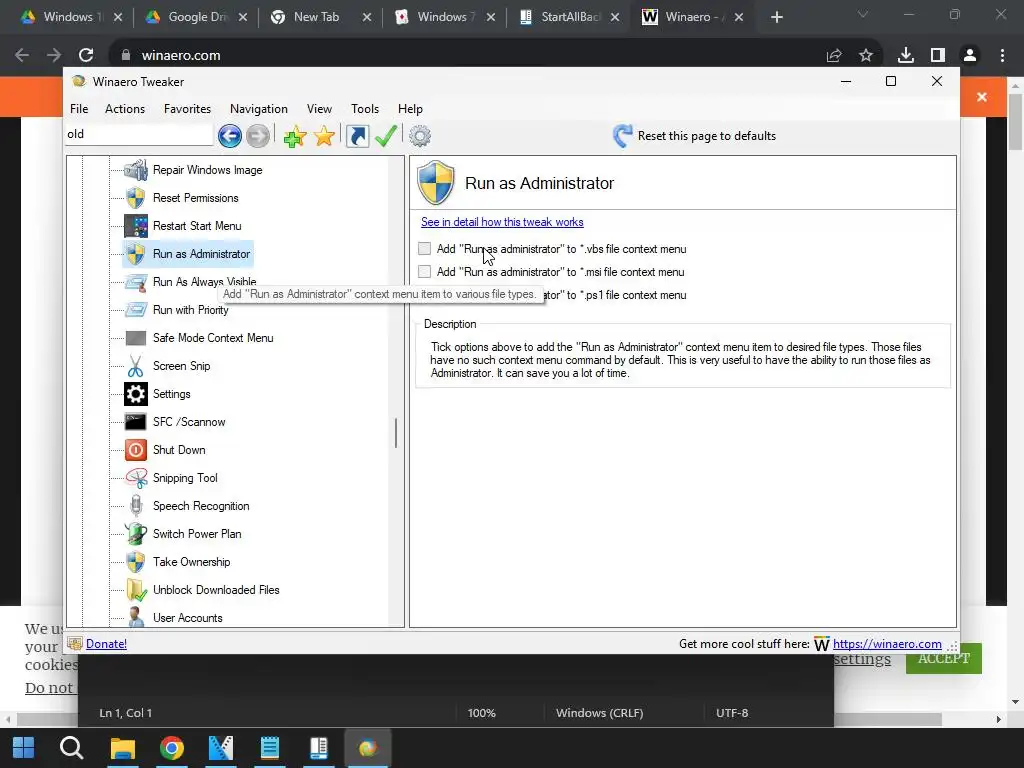Click the Notepad taskbar icon
Screen dimensions: 1024x768
click(x=270, y=748)
